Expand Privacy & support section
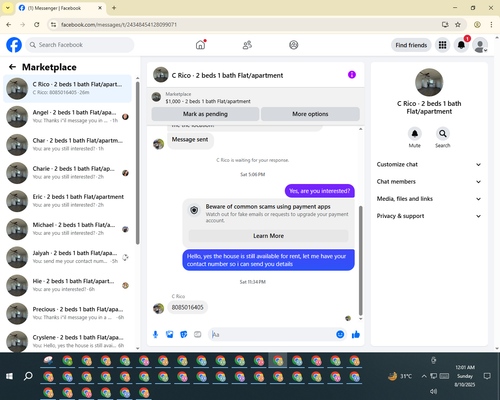The height and width of the screenshot is (400, 500). point(429,216)
